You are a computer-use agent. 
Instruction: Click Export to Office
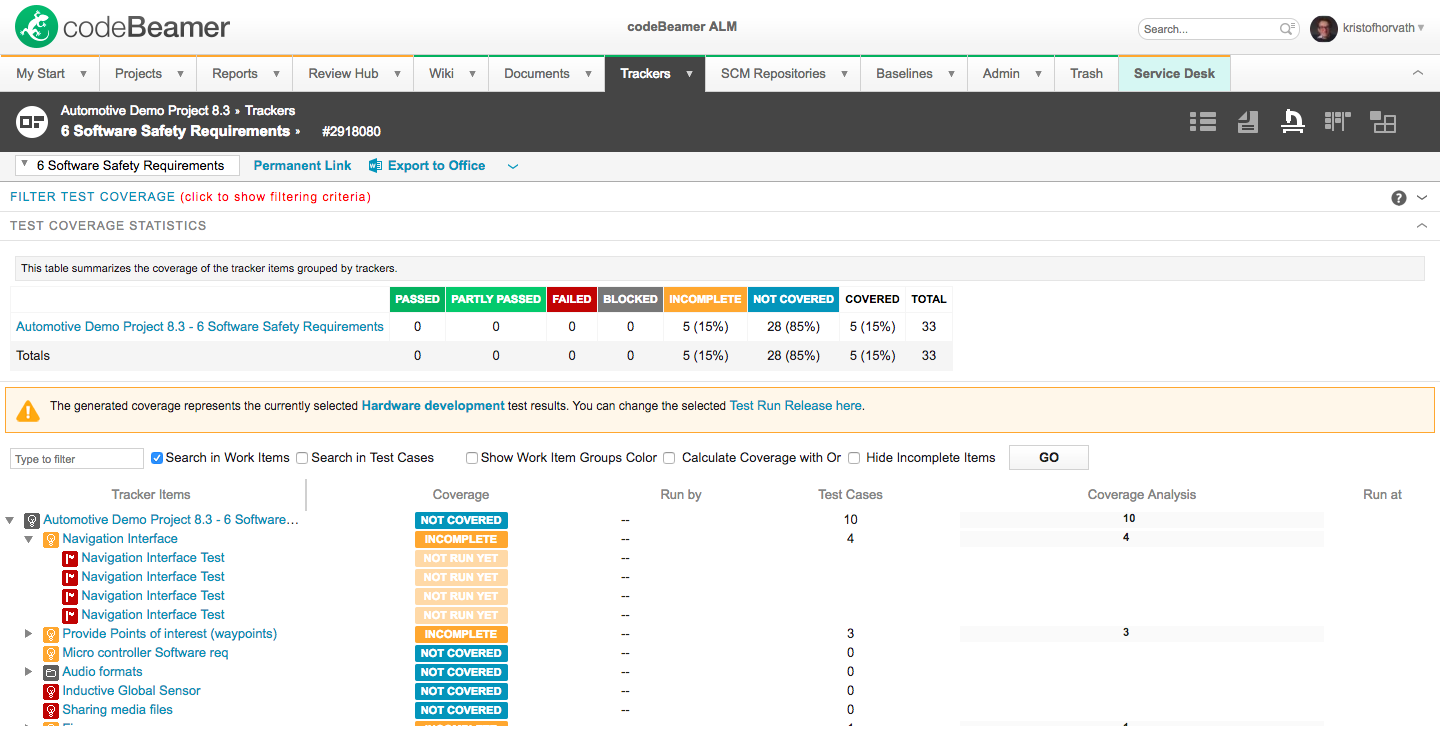point(437,166)
